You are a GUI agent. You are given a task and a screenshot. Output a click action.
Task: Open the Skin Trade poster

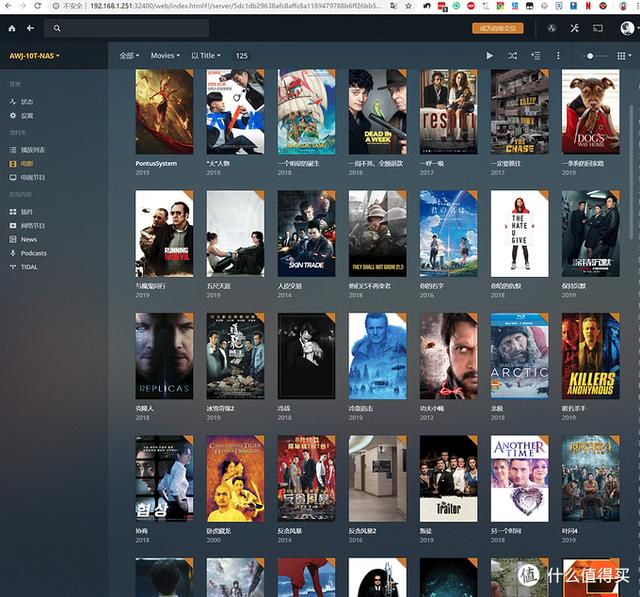307,233
